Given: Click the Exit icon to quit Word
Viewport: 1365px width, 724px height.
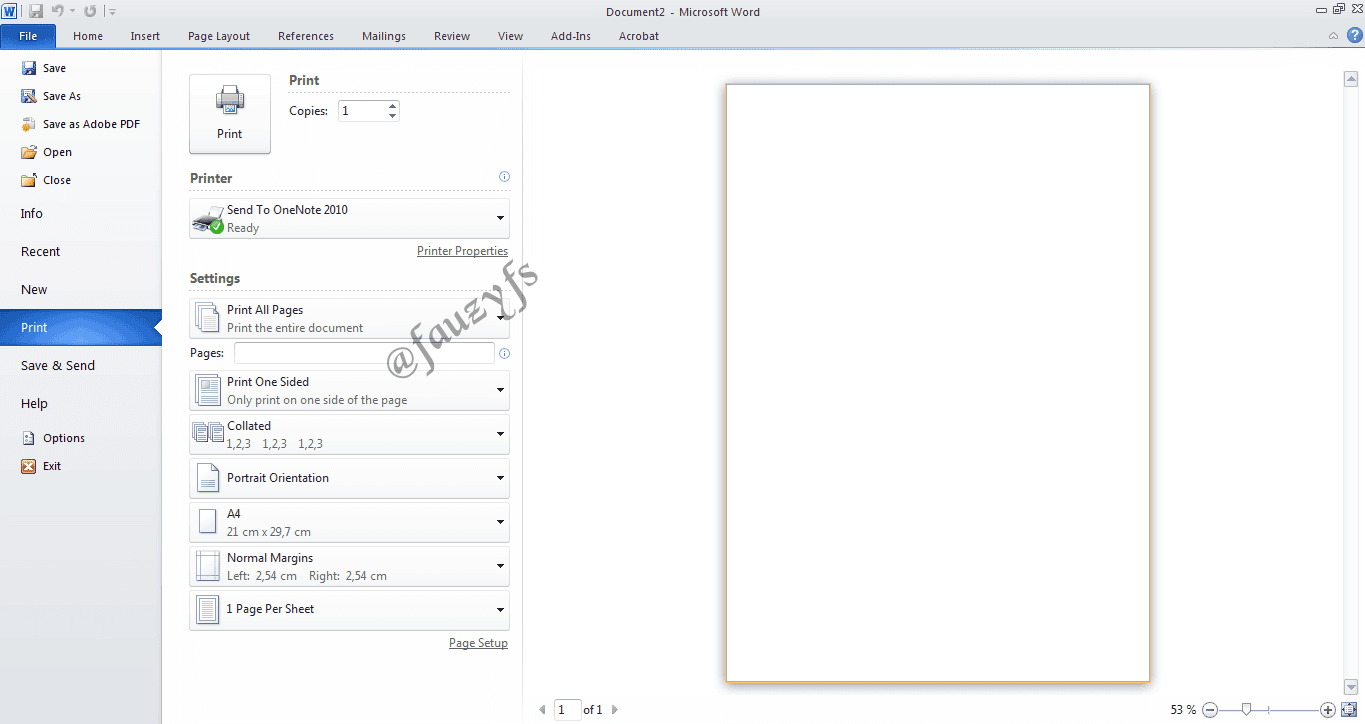Looking at the screenshot, I should (29, 465).
